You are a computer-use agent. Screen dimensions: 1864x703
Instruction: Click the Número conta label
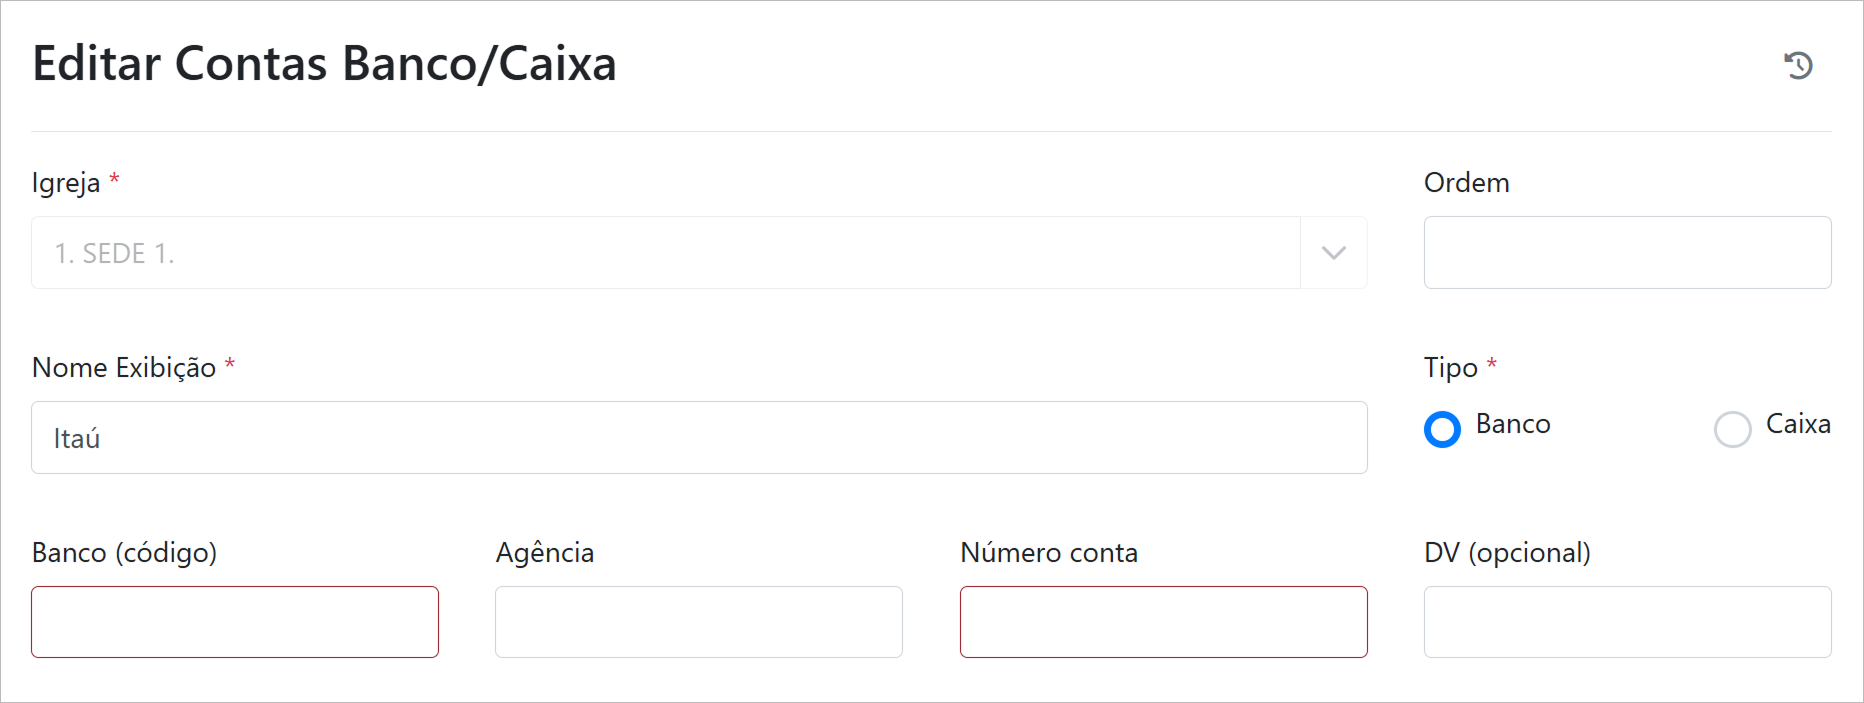[1049, 553]
